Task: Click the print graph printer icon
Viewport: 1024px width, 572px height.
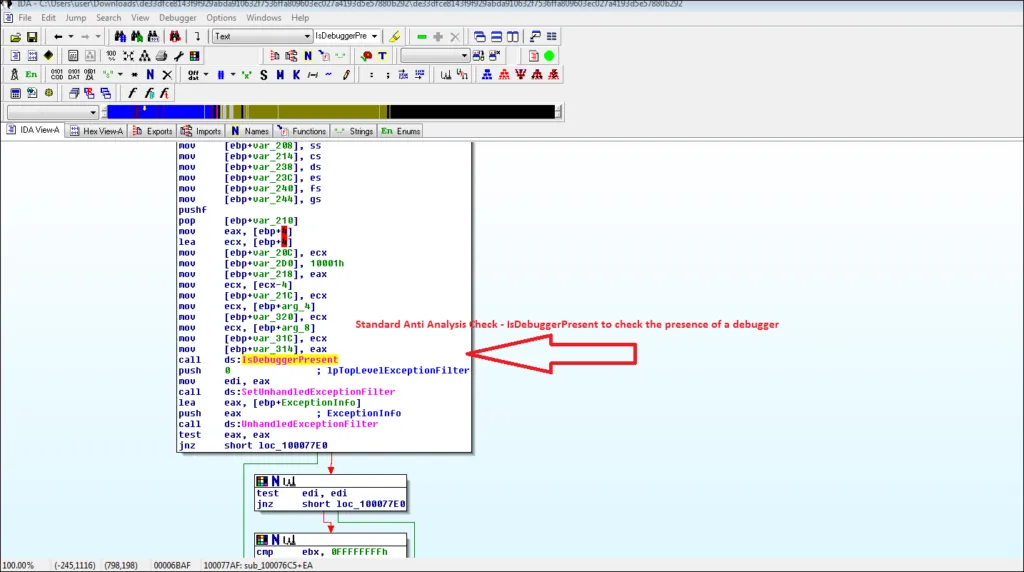Action: (161, 56)
